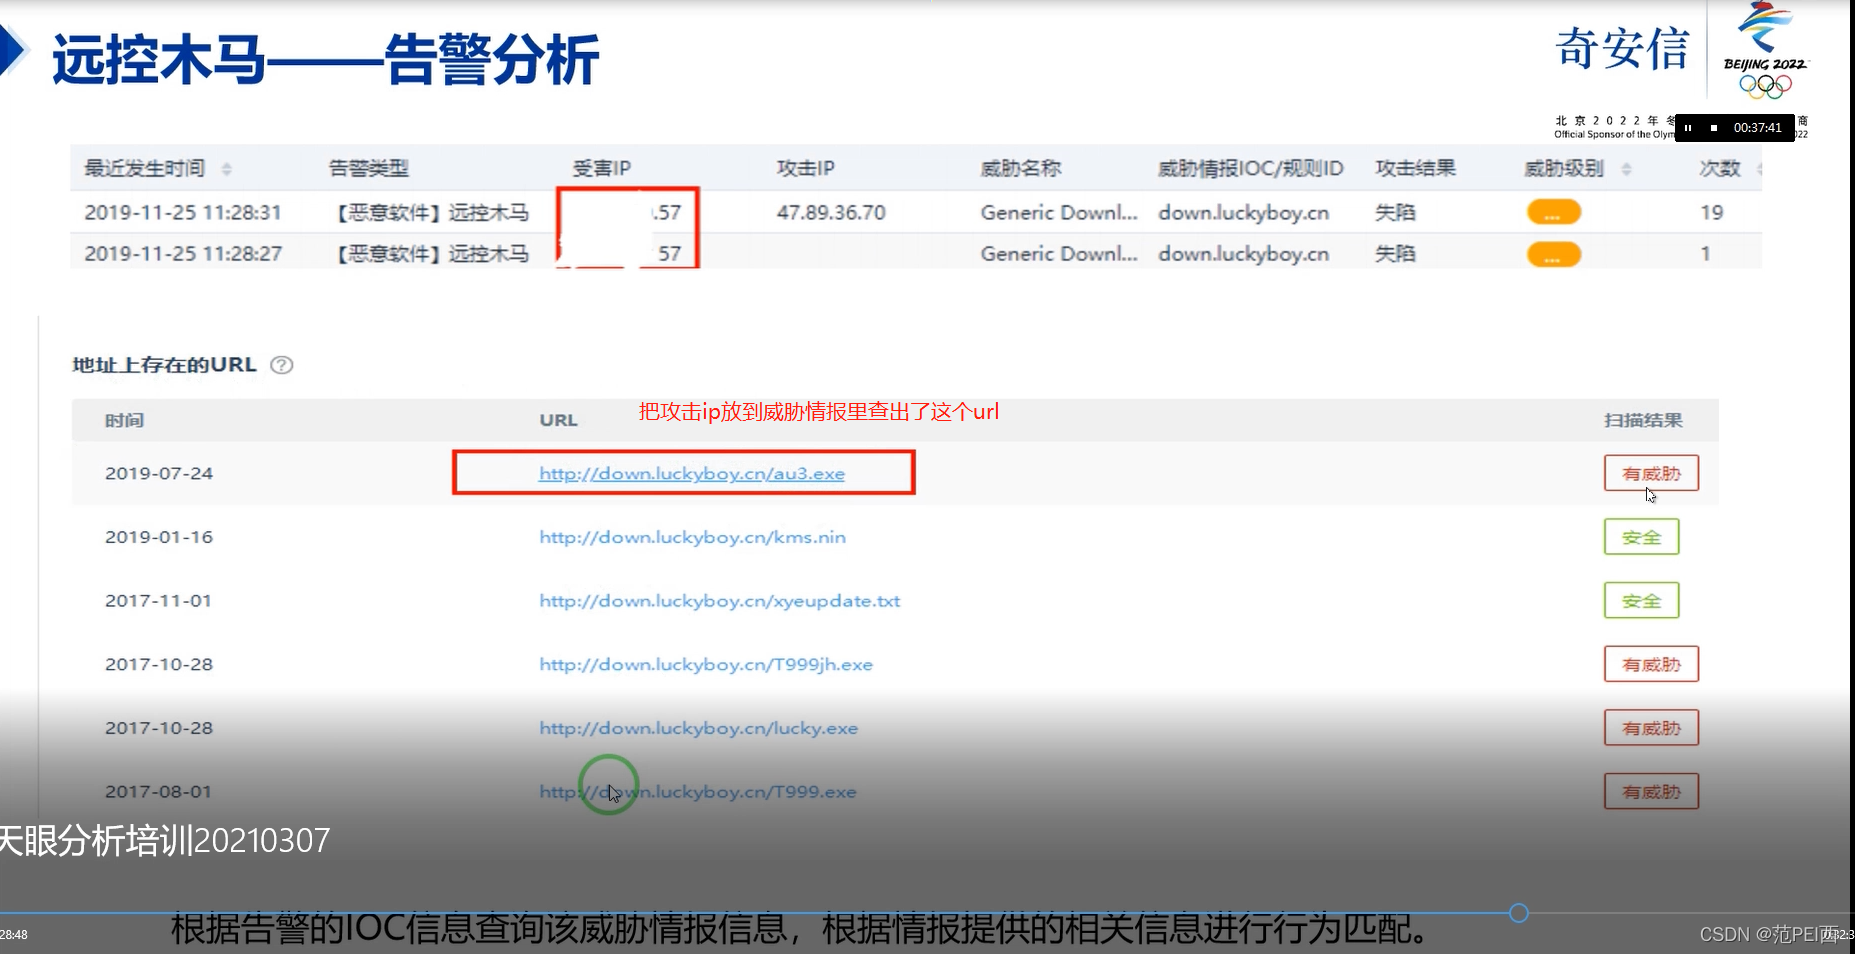Click date 2017-08-01 in URL table
This screenshot has height=954, width=1855.
[159, 791]
